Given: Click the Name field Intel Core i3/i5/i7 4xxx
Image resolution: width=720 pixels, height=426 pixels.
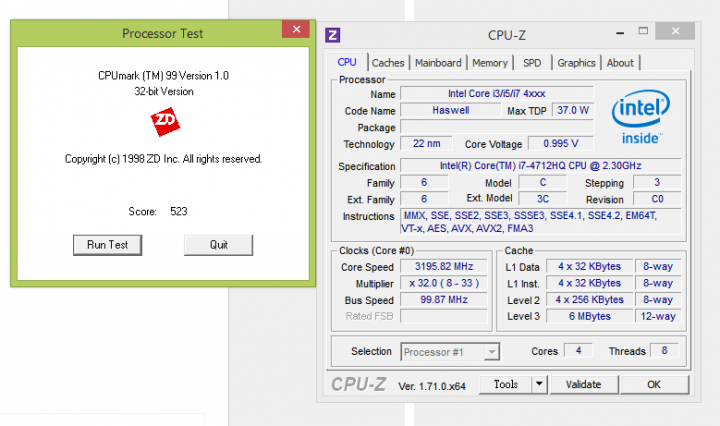Looking at the screenshot, I should point(497,94).
